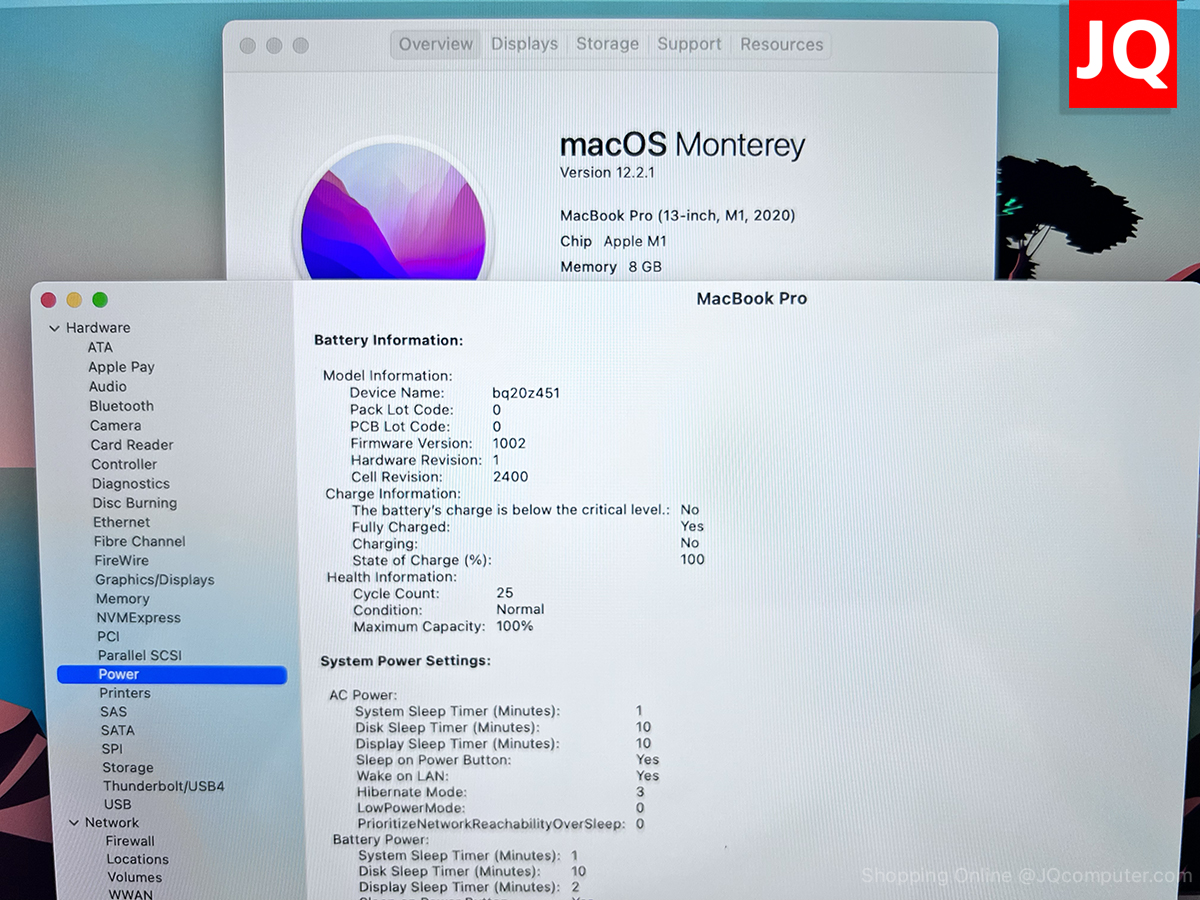Click the 8 GB memory value
Image resolution: width=1200 pixels, height=900 pixels.
click(x=646, y=267)
